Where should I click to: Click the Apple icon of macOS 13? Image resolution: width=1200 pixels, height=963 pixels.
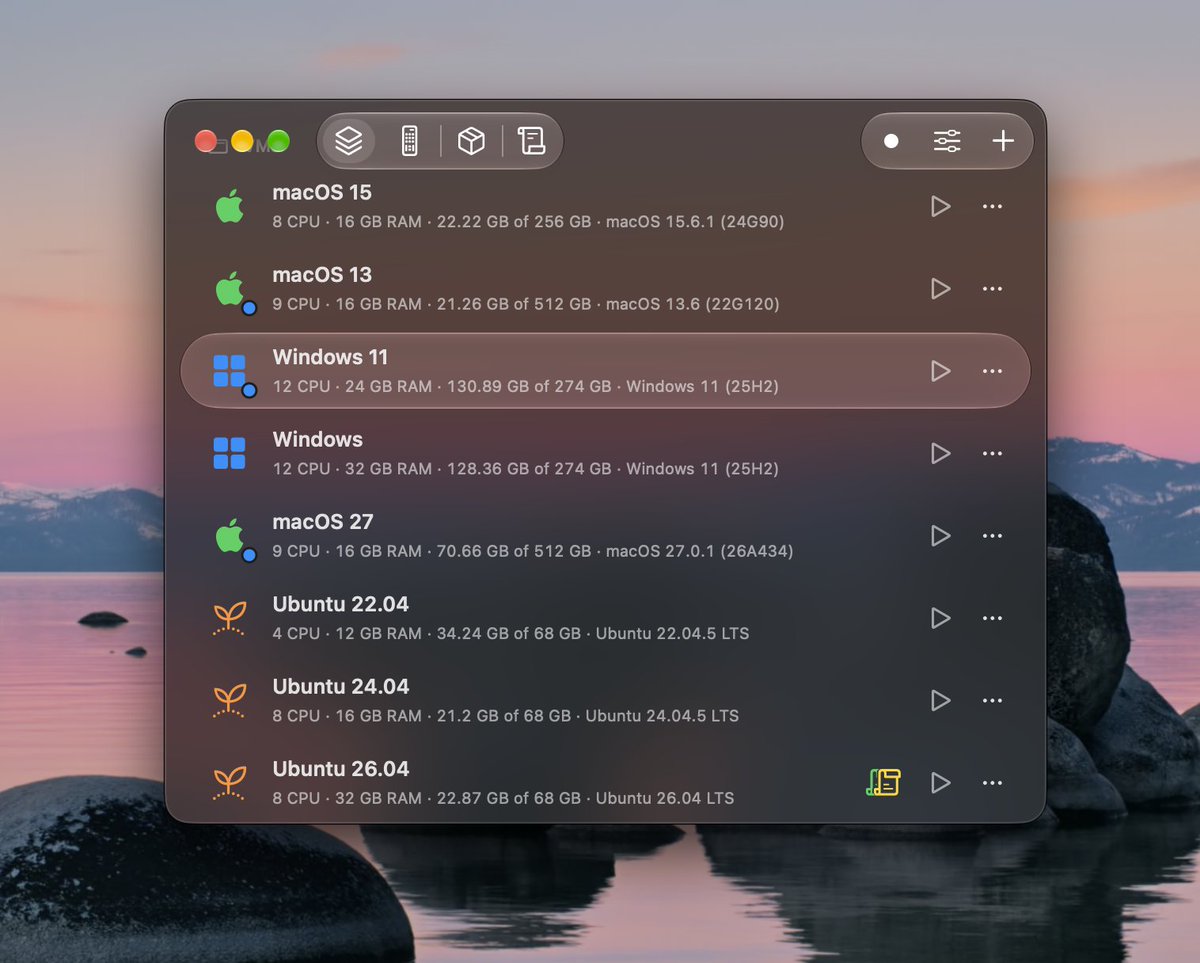[x=229, y=288]
